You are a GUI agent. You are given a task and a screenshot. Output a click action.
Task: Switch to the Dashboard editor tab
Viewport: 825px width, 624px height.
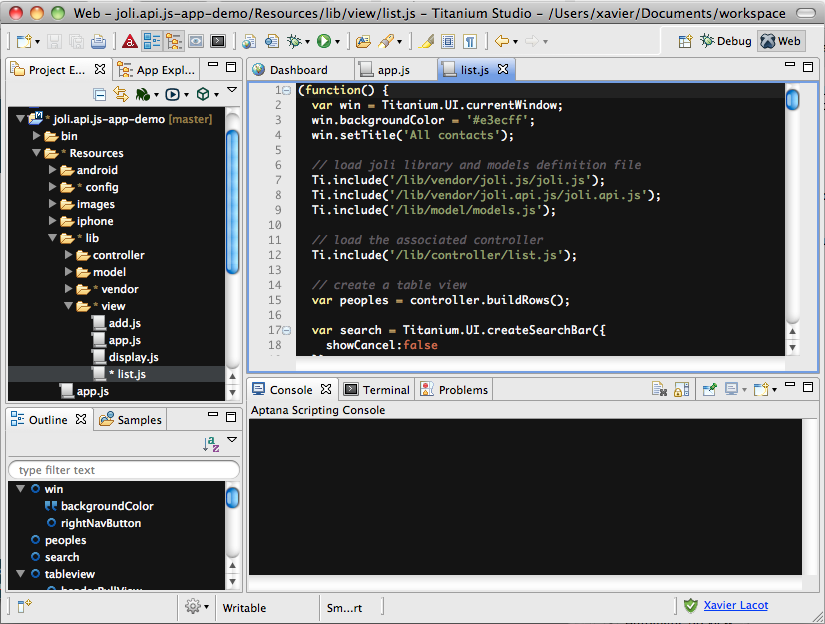tap(299, 70)
